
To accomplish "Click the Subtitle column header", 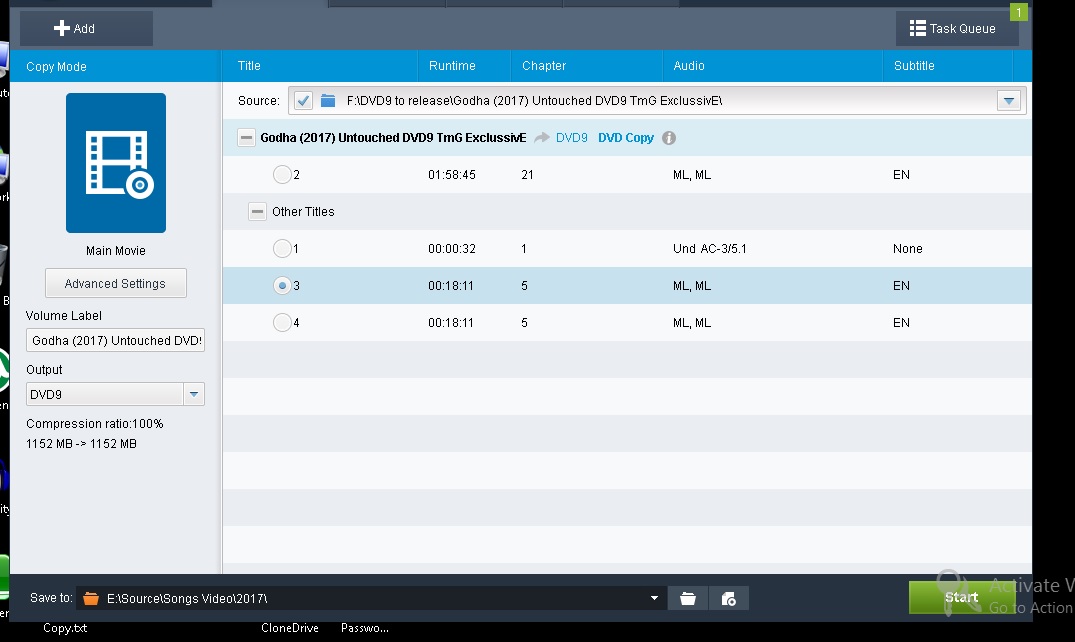I will 914,66.
